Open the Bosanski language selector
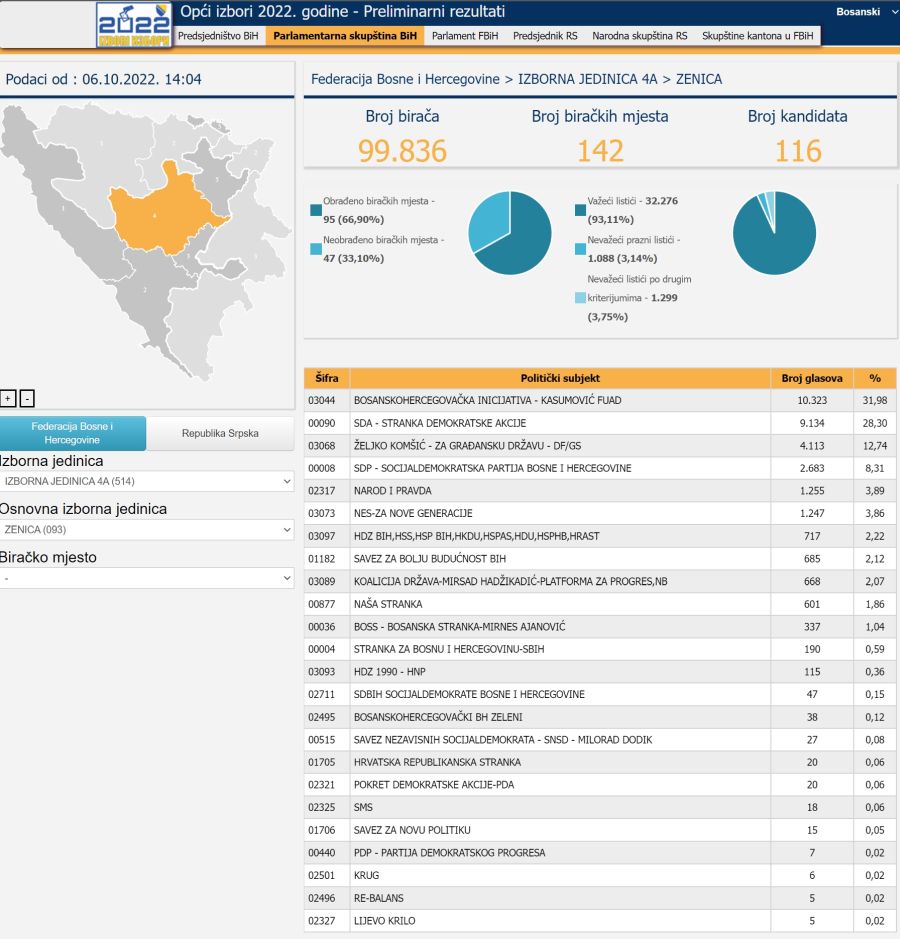Viewport: 900px width, 939px height. coord(863,12)
